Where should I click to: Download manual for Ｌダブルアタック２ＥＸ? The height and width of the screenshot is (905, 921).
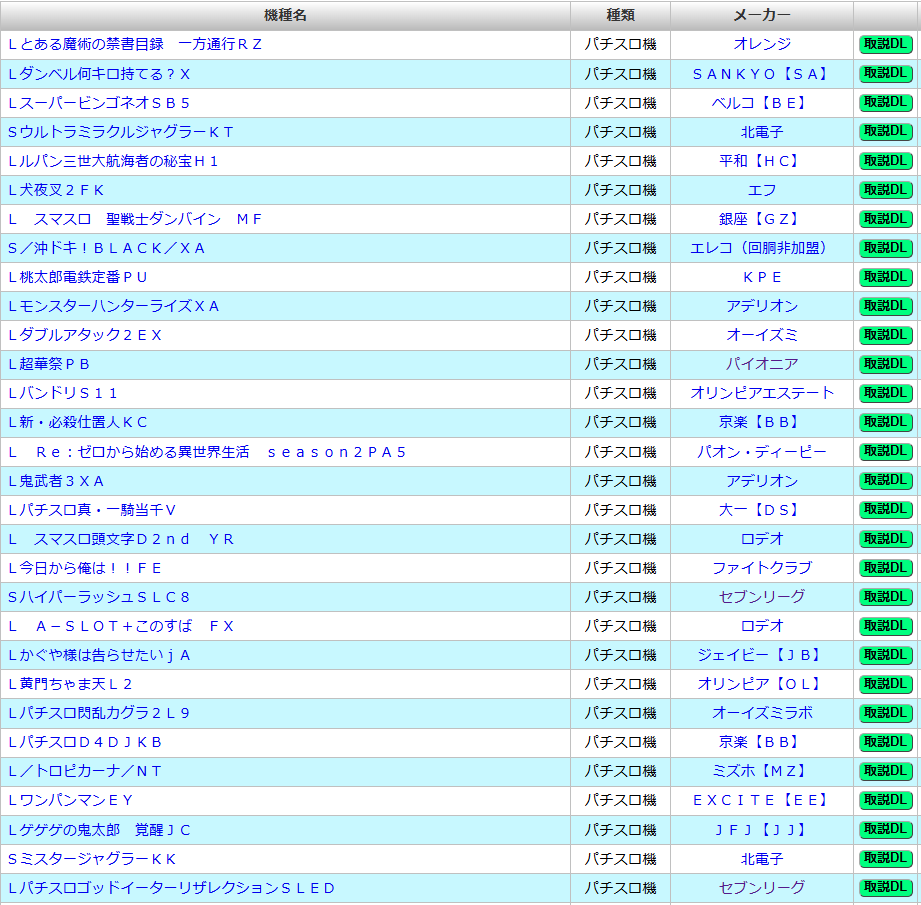(x=886, y=335)
